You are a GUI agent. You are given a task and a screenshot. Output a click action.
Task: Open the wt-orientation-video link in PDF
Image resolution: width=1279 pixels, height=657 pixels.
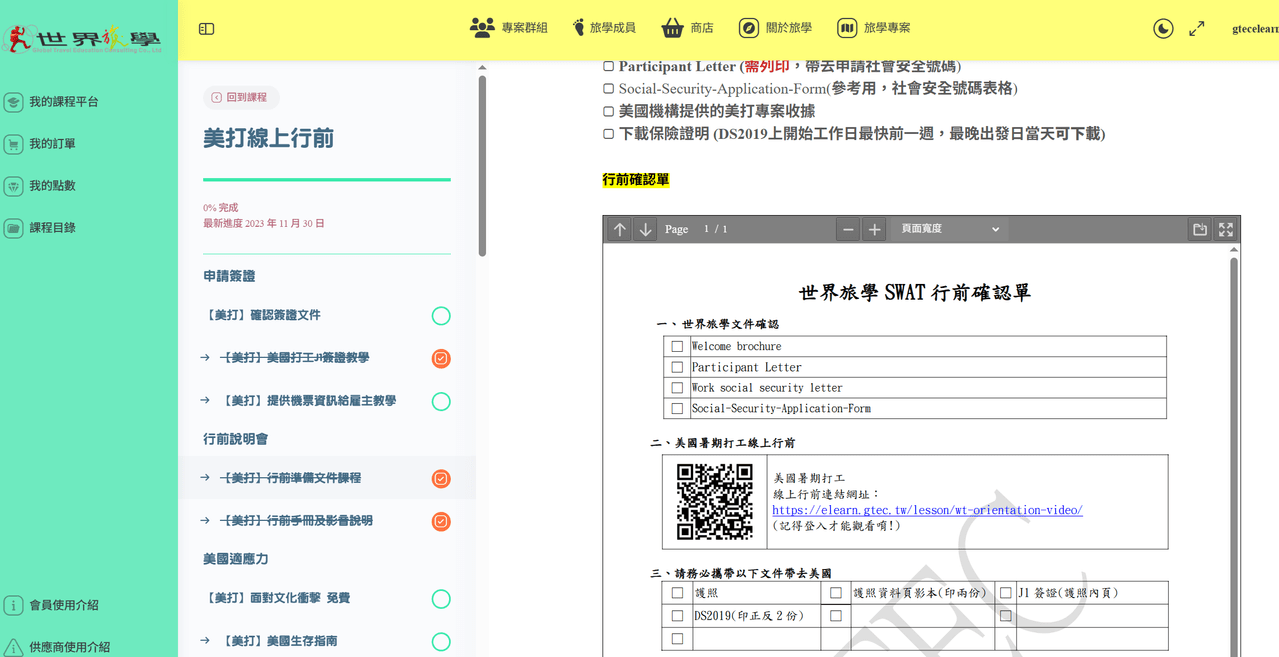927,510
